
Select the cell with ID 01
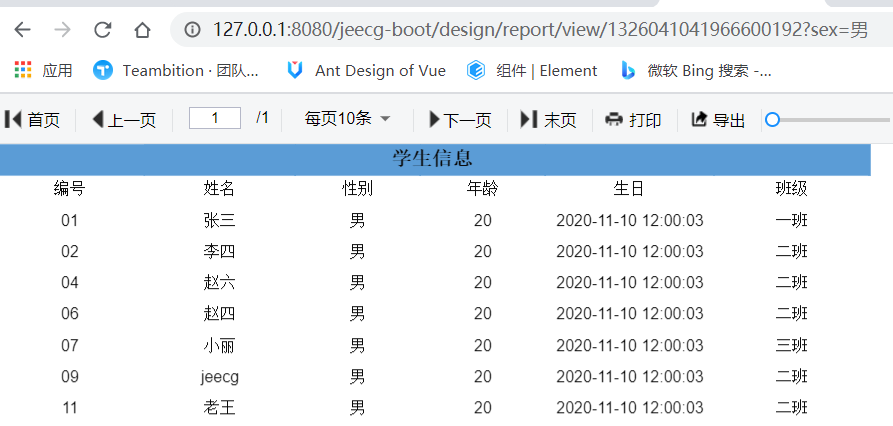69,220
